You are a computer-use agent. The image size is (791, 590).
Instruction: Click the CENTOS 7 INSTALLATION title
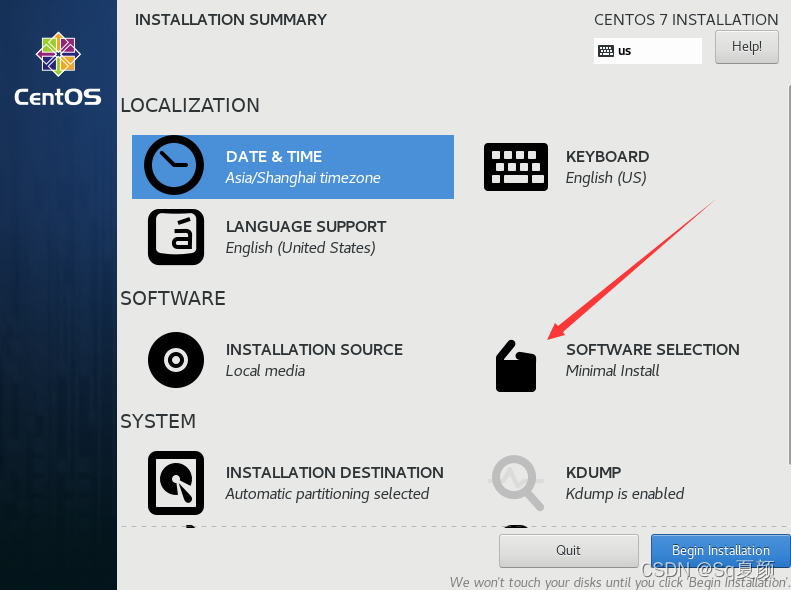[686, 20]
